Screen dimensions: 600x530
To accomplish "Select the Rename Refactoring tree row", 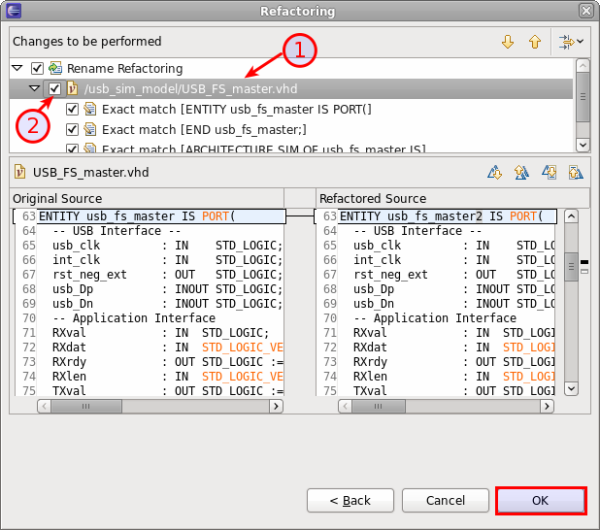I will click(x=291, y=68).
